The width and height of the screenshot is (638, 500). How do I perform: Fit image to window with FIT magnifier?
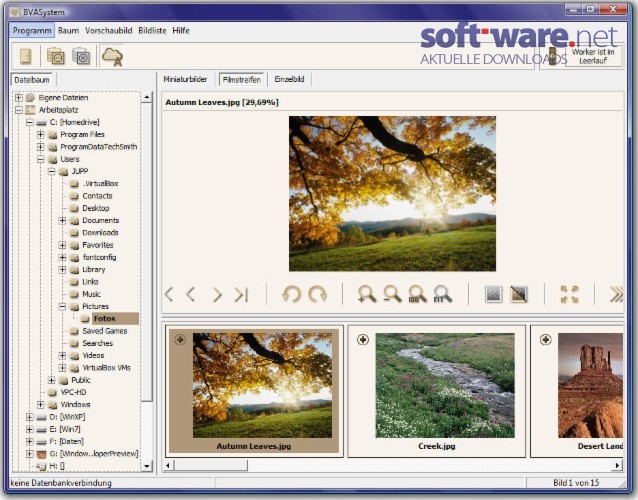coord(442,294)
